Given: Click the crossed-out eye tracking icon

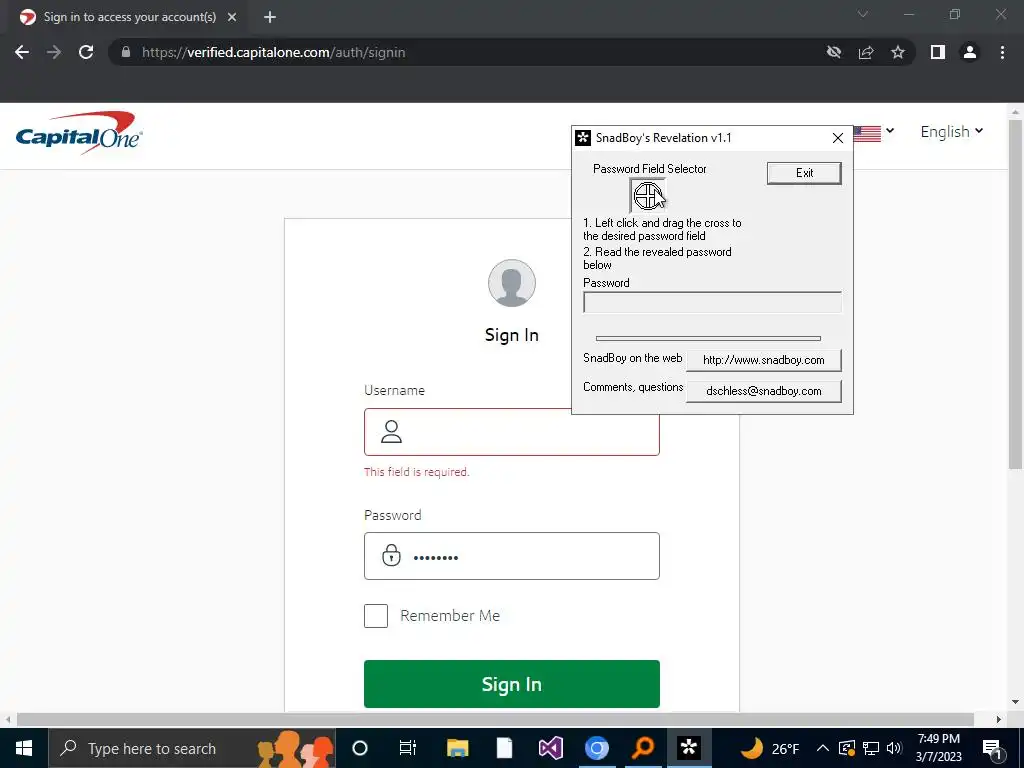Looking at the screenshot, I should coord(834,52).
